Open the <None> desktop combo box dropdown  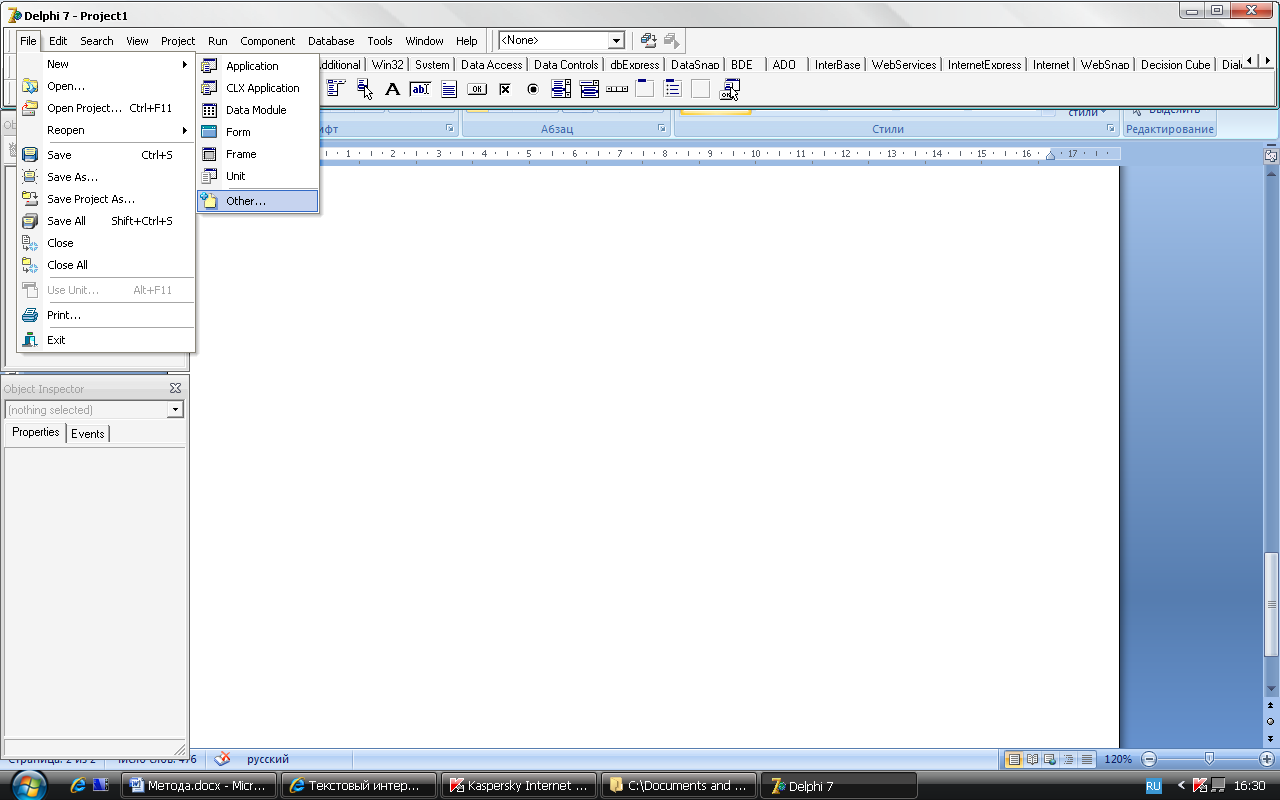point(616,40)
